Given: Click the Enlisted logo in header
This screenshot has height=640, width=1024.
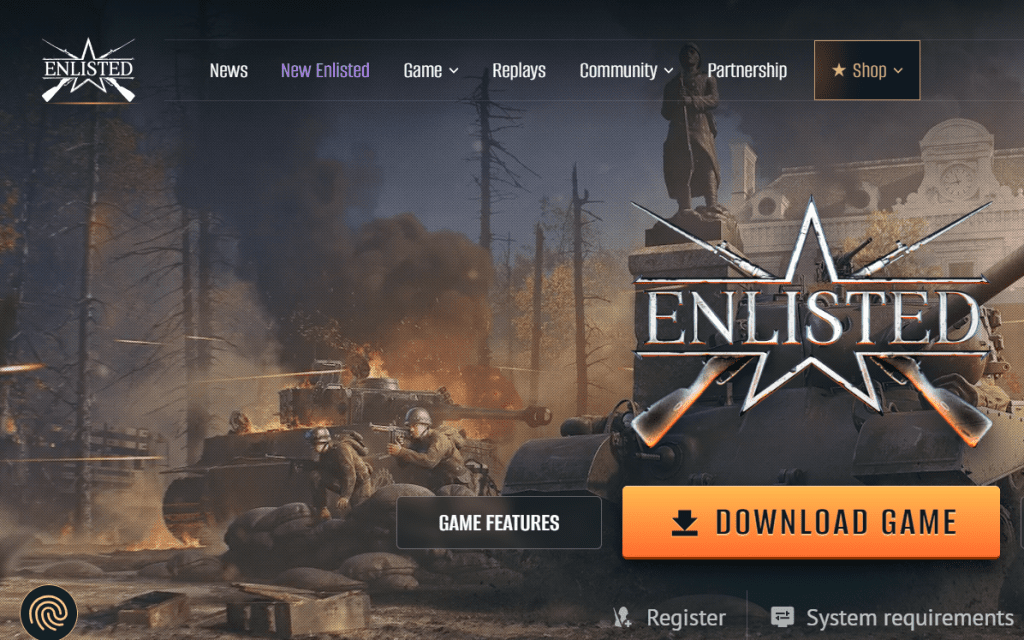Looking at the screenshot, I should (x=88, y=71).
